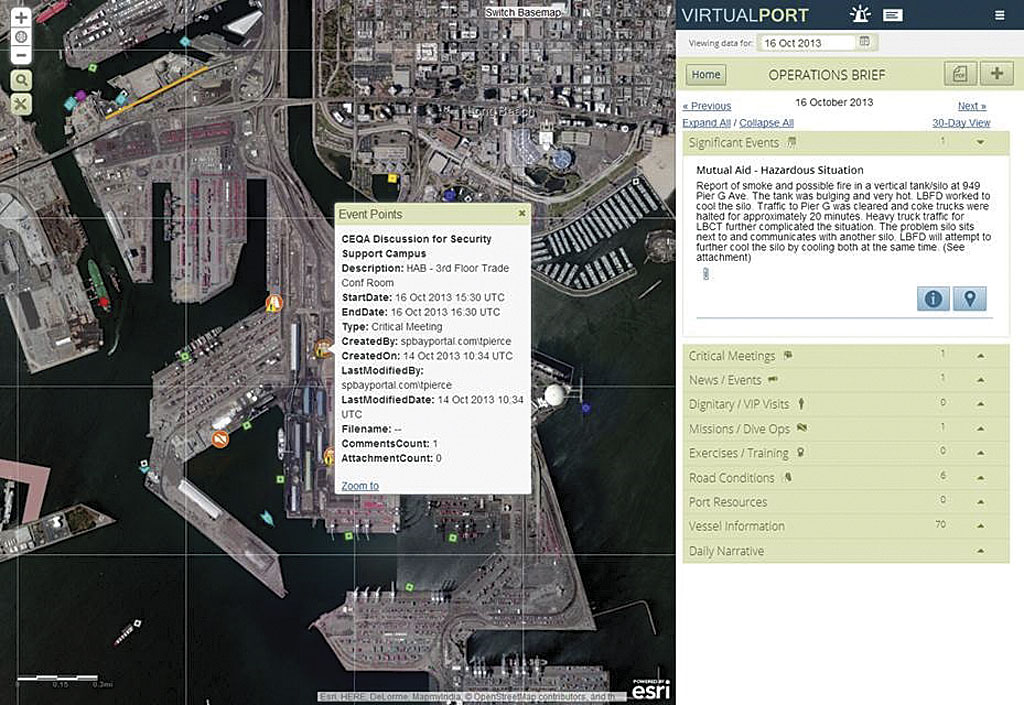Click the orange no-entry circle marker on pier
Image resolution: width=1024 pixels, height=705 pixels.
coord(221,439)
